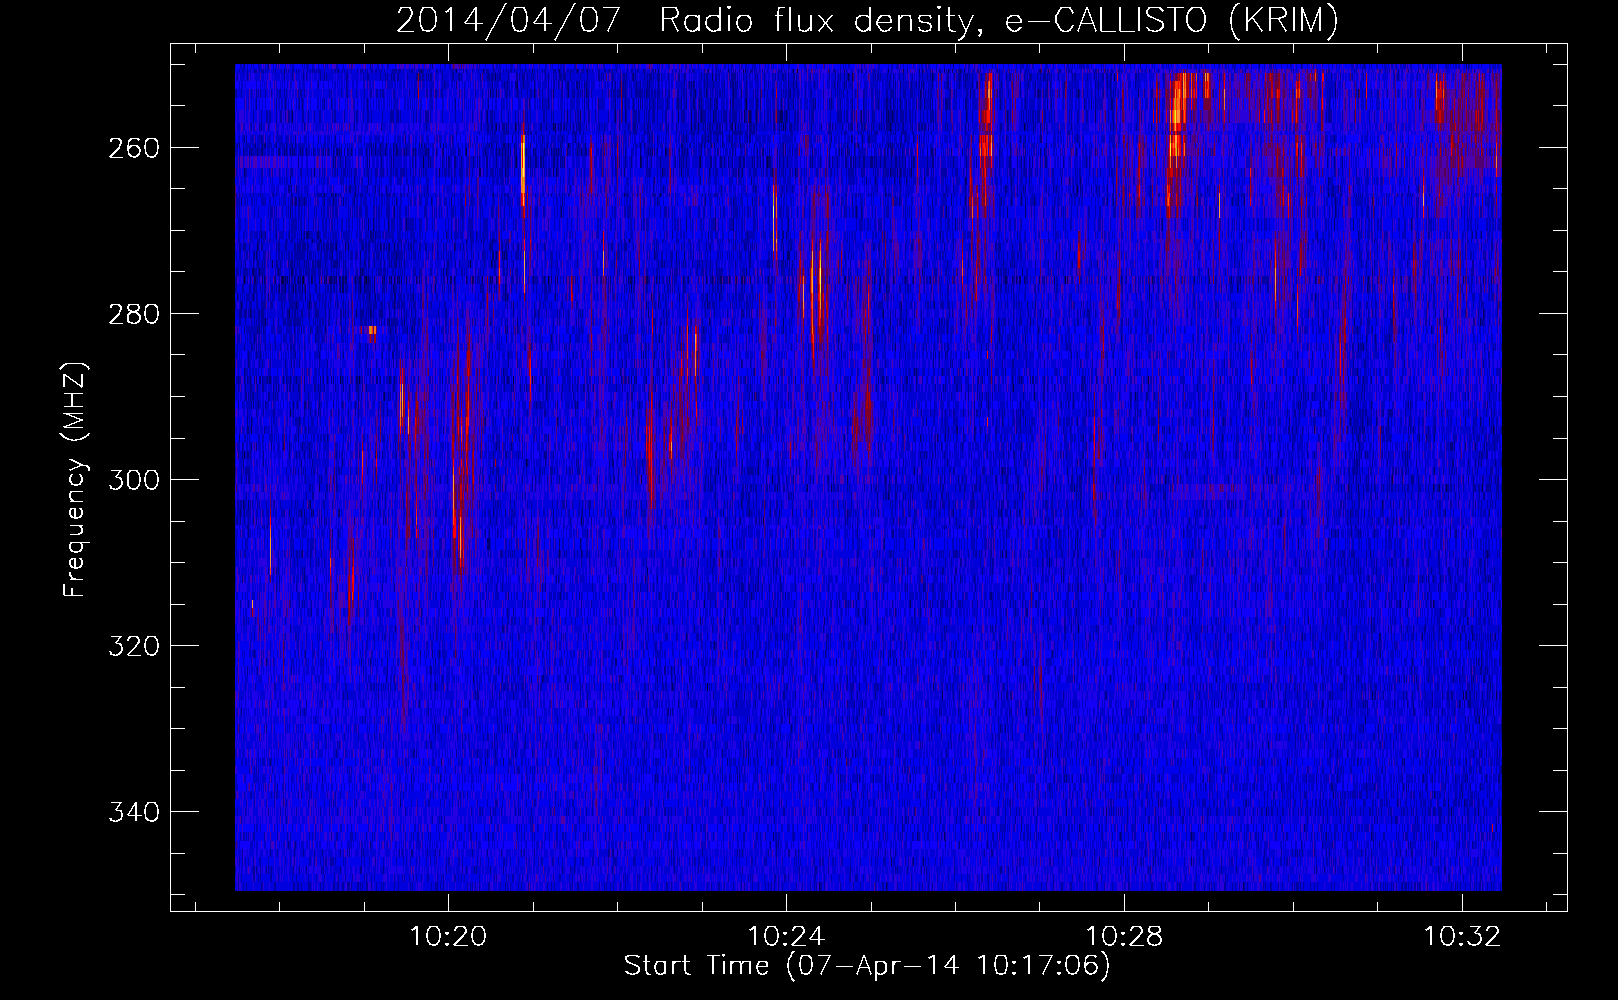This screenshot has width=1618, height=1000.
Task: Click the 280 frequency tick label
Action: click(x=134, y=314)
